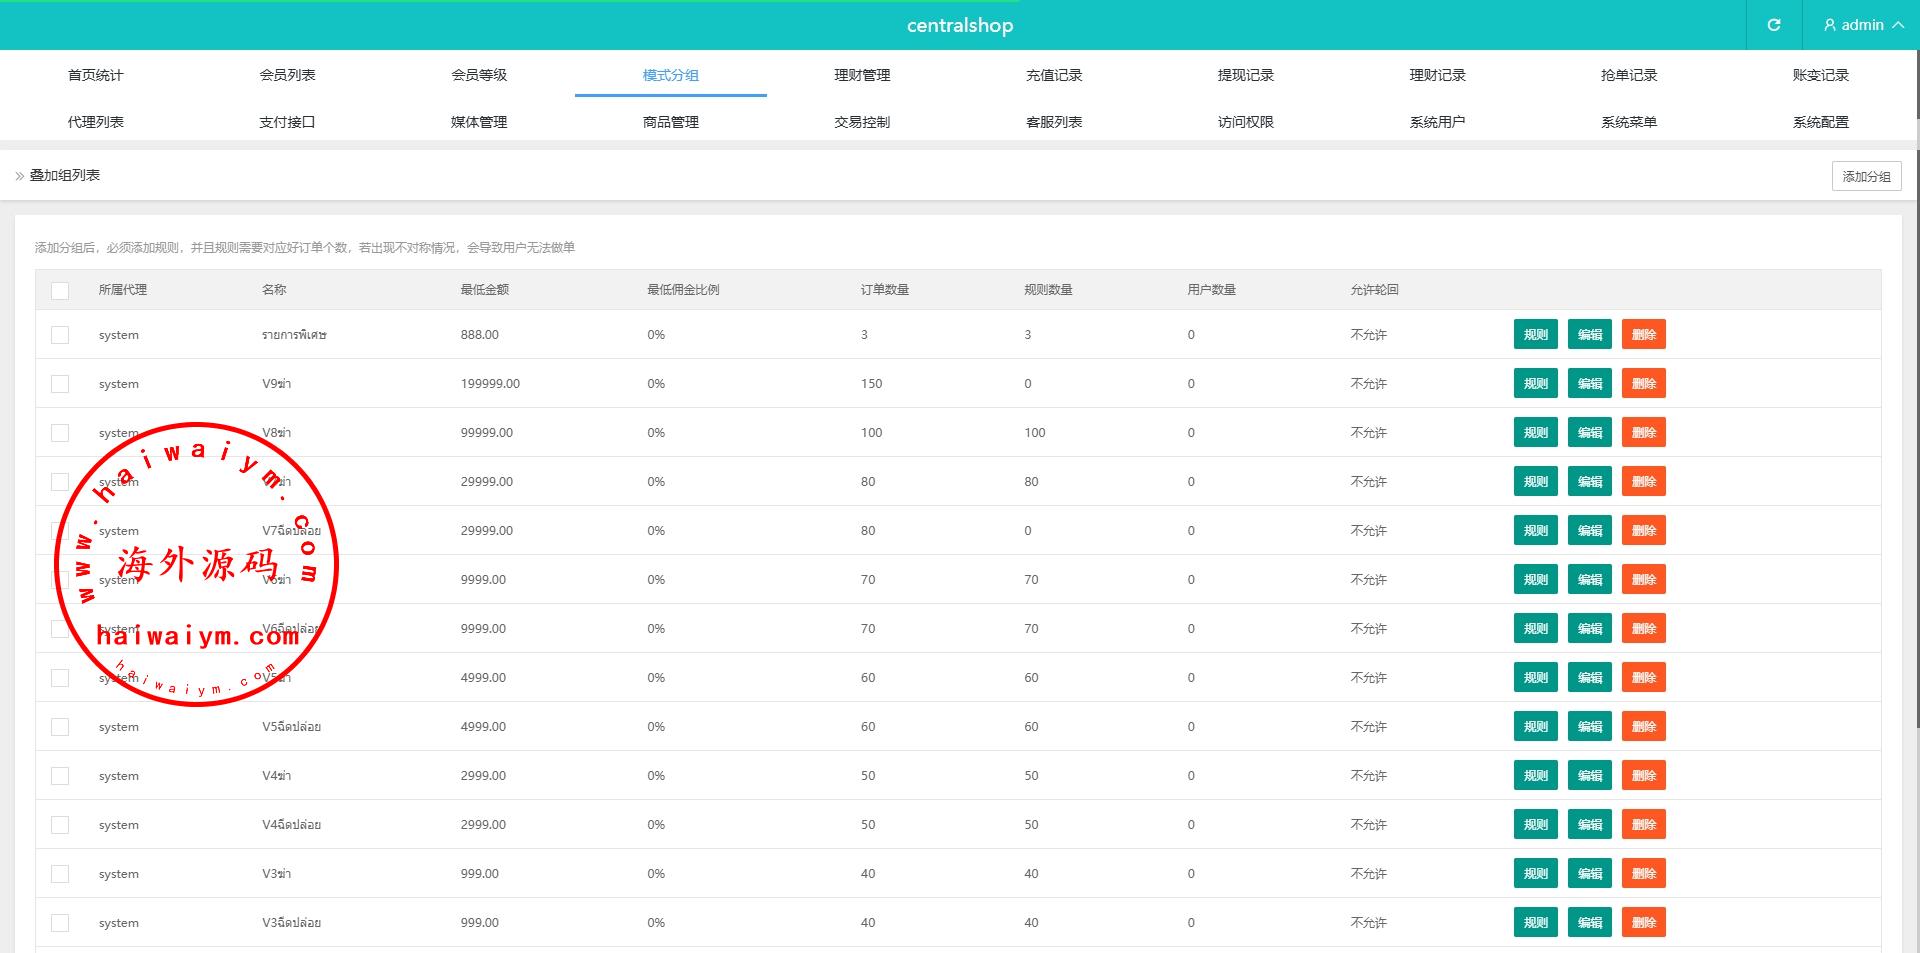Open the 首页统计 dashboard tab
Screen dimensions: 1920x953
point(96,75)
